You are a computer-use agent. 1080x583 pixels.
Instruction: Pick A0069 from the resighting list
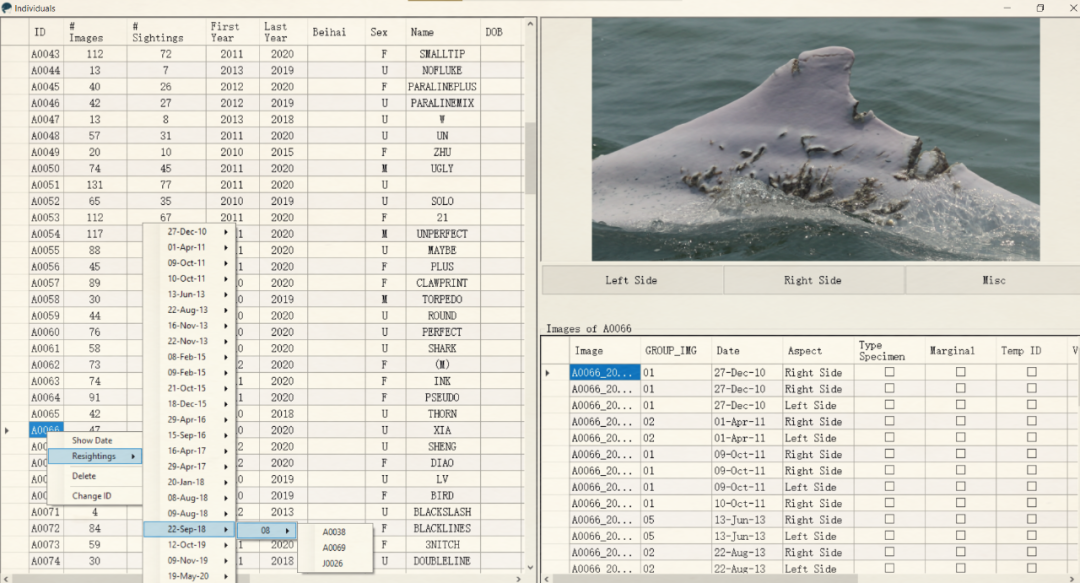tap(334, 548)
